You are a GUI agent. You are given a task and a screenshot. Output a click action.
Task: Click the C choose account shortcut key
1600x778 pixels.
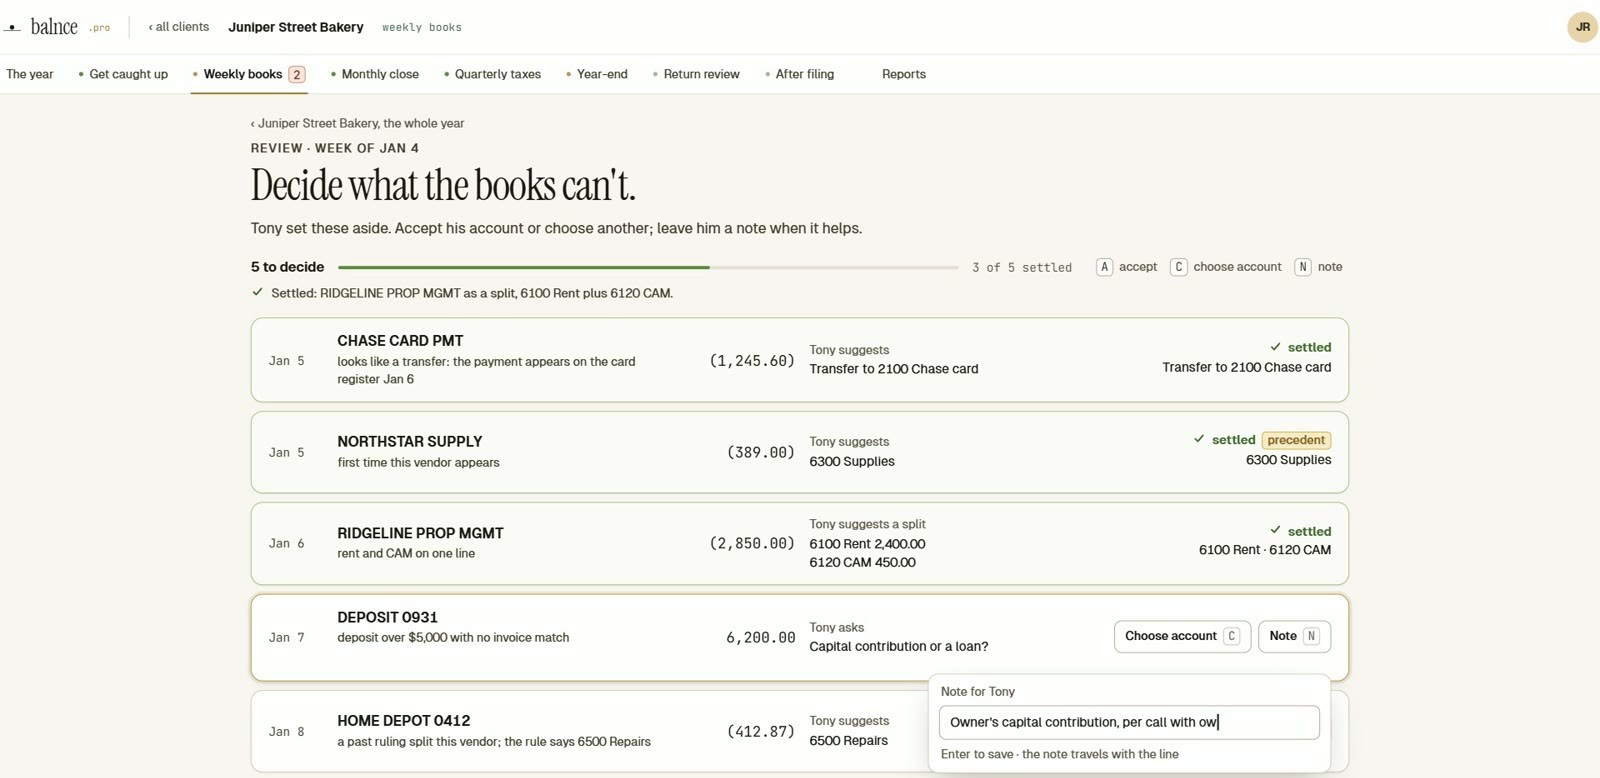click(1179, 267)
